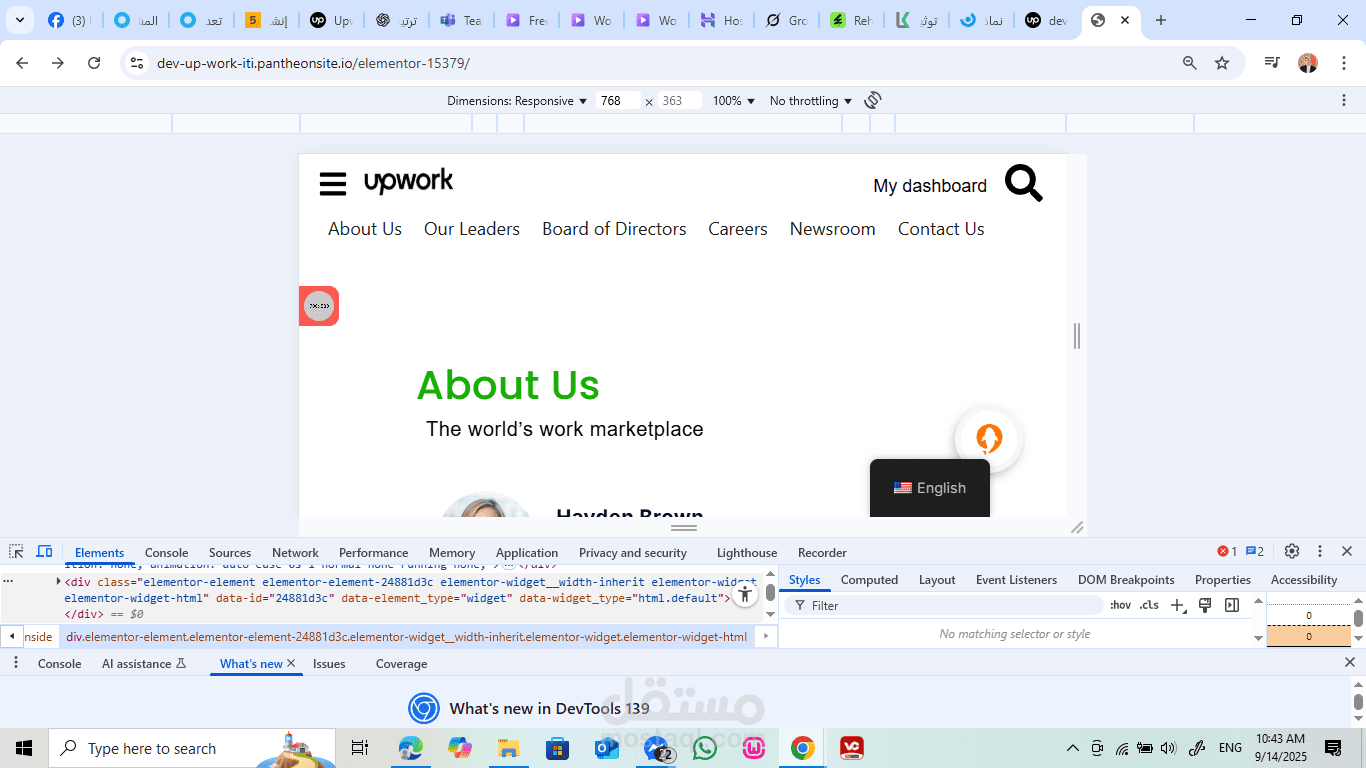Open the AI assistance drawer tab
The height and width of the screenshot is (768, 1366).
[144, 663]
